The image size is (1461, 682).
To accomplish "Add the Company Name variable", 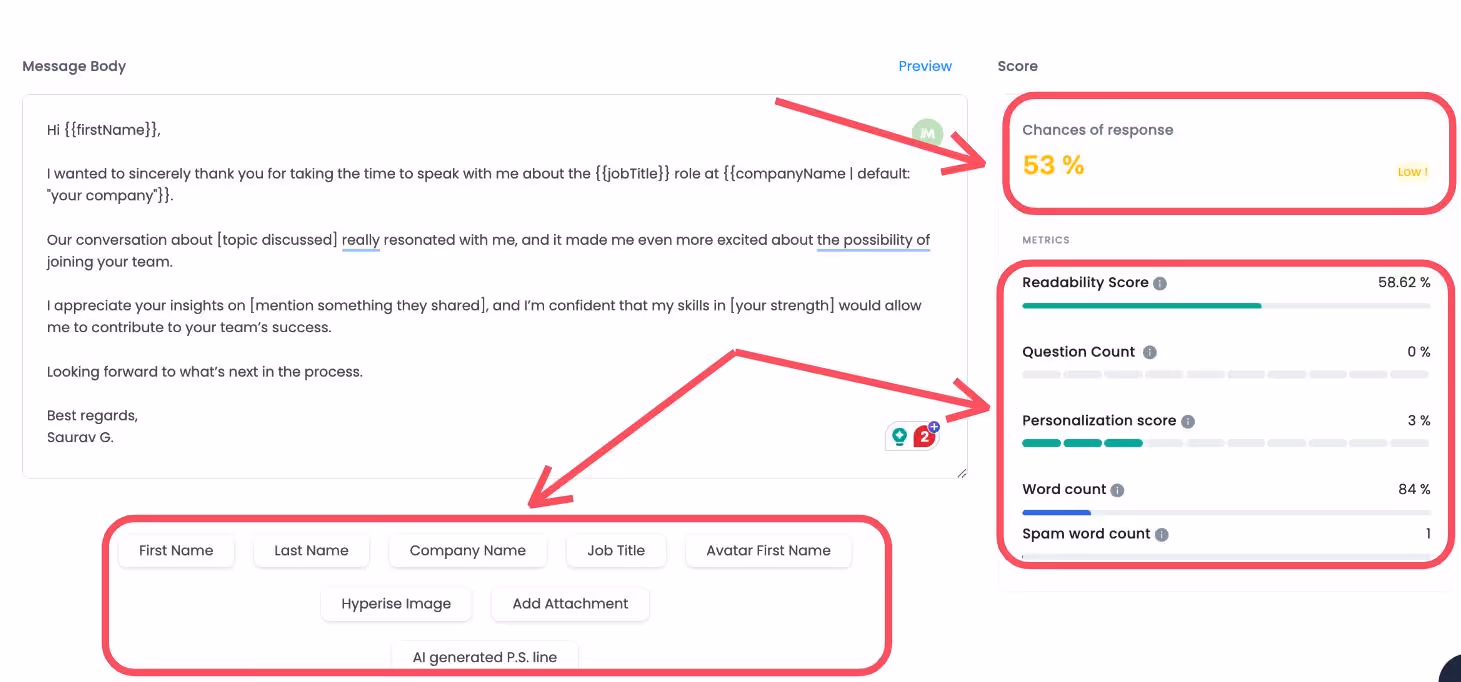I will click(x=467, y=550).
